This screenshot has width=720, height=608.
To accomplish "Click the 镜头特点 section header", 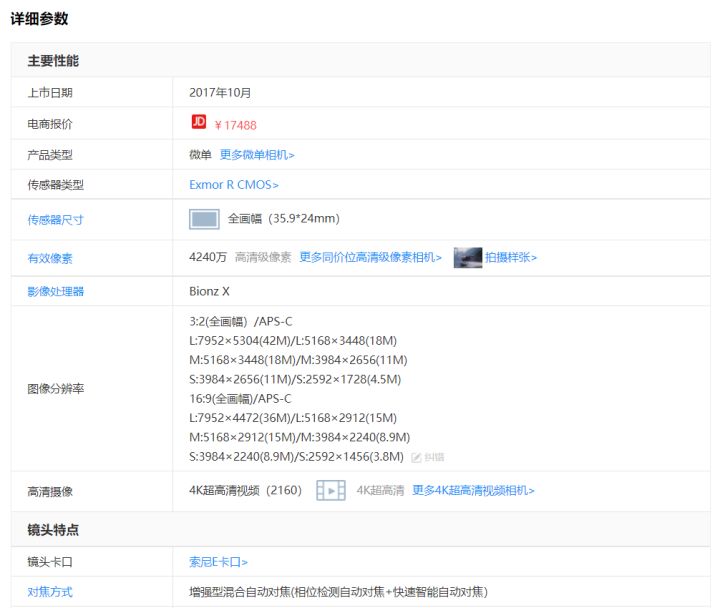I will point(53,530).
